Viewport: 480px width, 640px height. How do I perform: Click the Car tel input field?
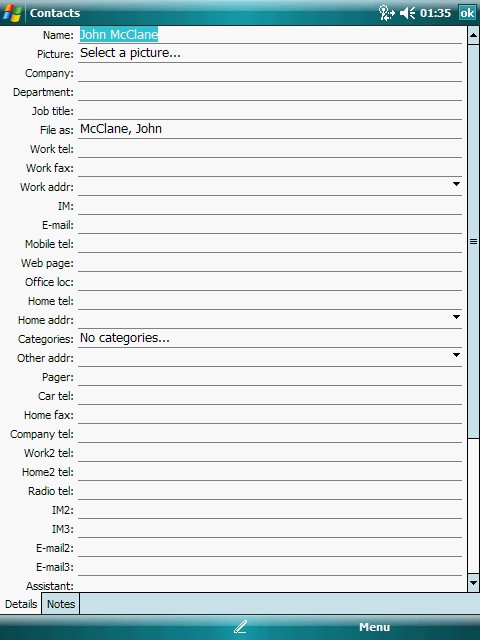pos(270,396)
